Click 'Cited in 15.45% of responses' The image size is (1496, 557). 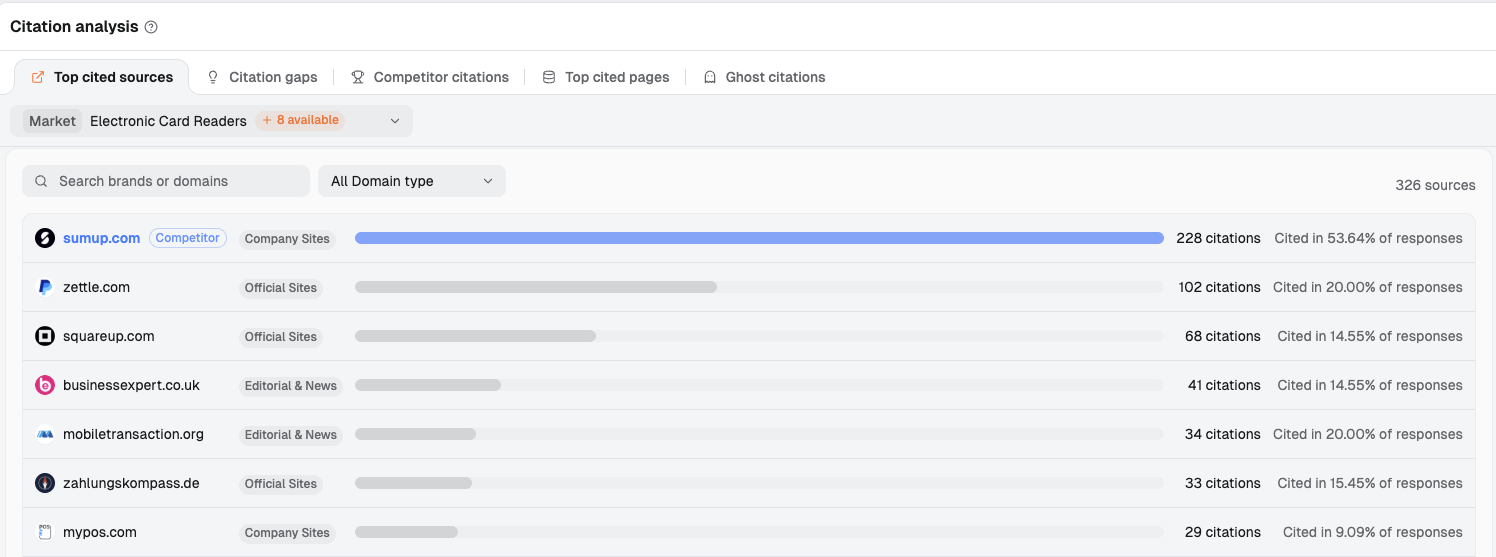1370,483
